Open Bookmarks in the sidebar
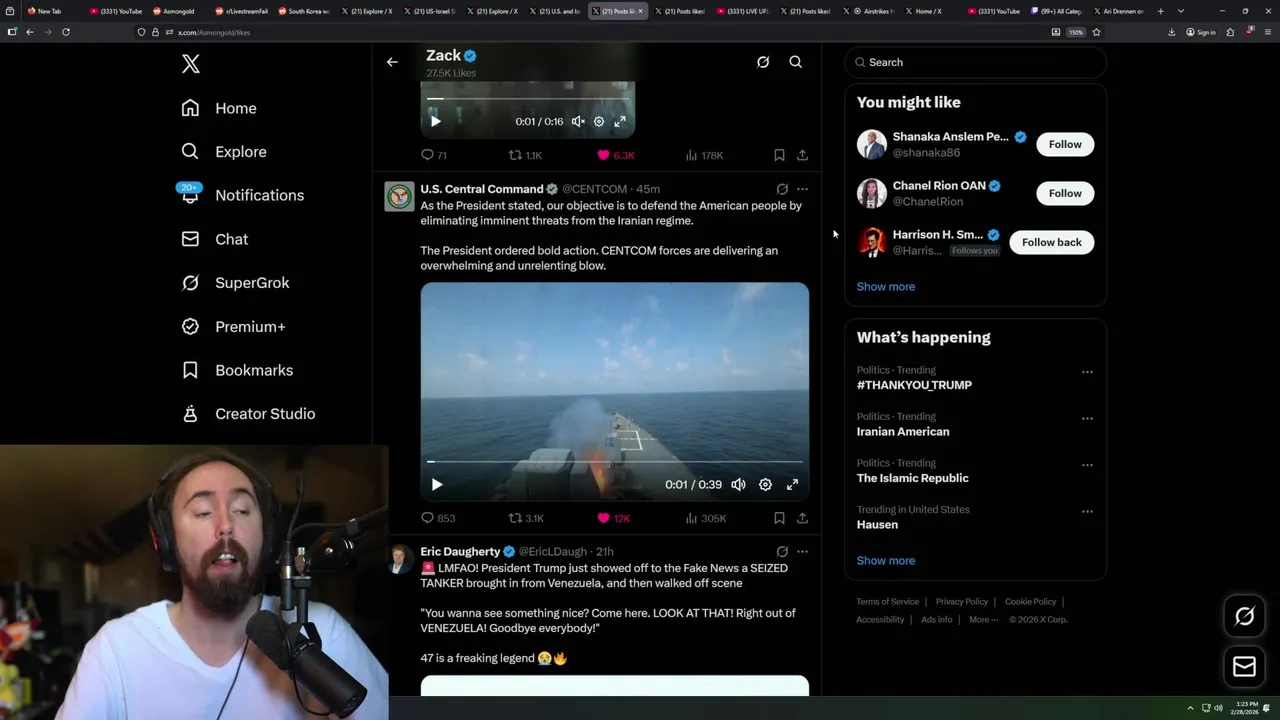Screen dimensions: 1280x720 (237, 370)
